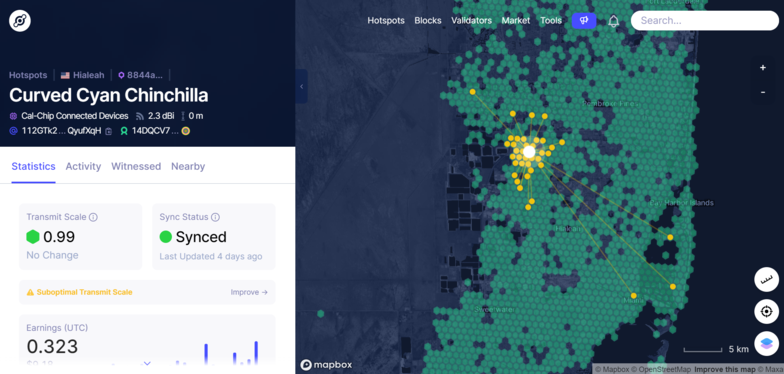Open the 8844a hex breadcrumb

(x=145, y=76)
